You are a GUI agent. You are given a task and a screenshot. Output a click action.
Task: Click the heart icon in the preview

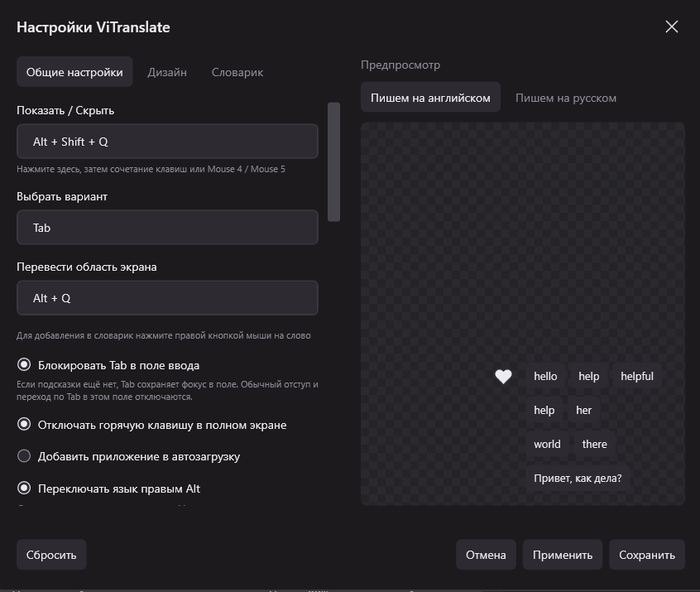click(x=503, y=377)
